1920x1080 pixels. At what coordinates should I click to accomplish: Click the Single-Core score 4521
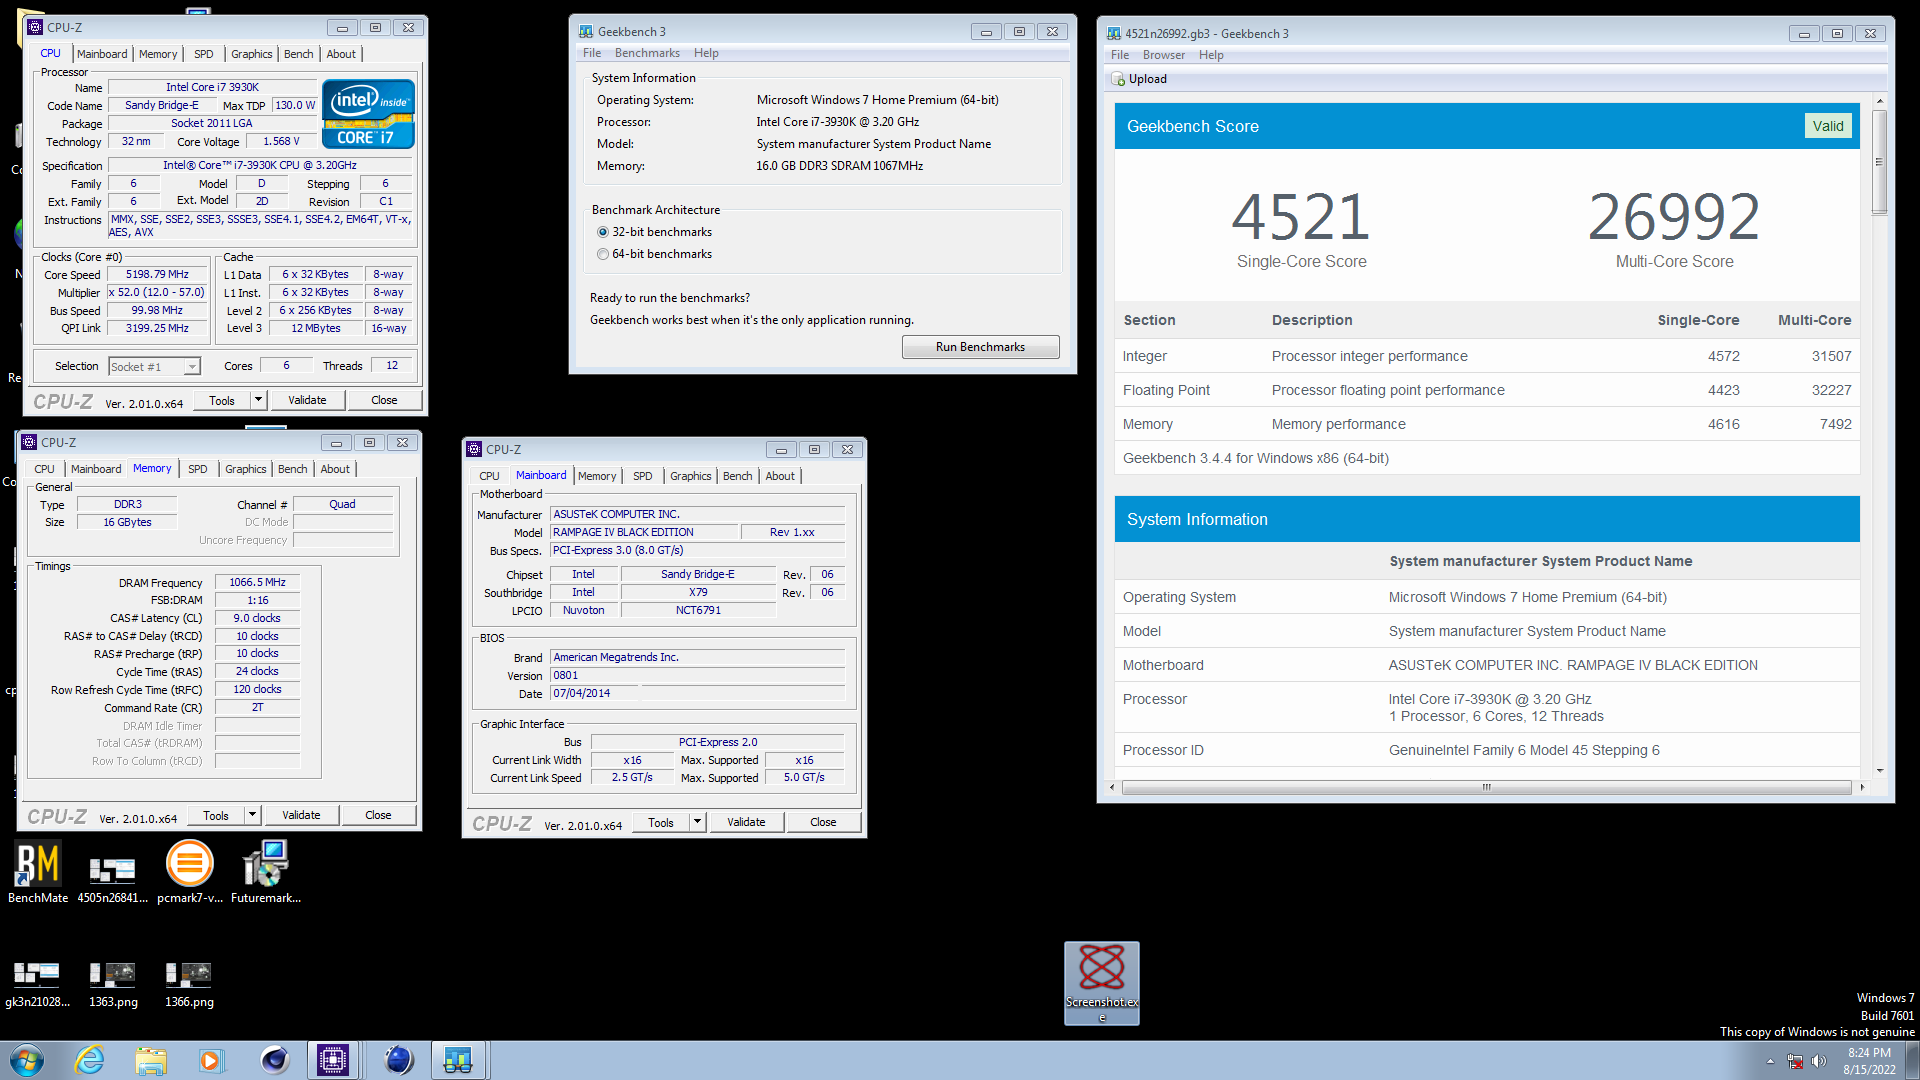point(1300,217)
